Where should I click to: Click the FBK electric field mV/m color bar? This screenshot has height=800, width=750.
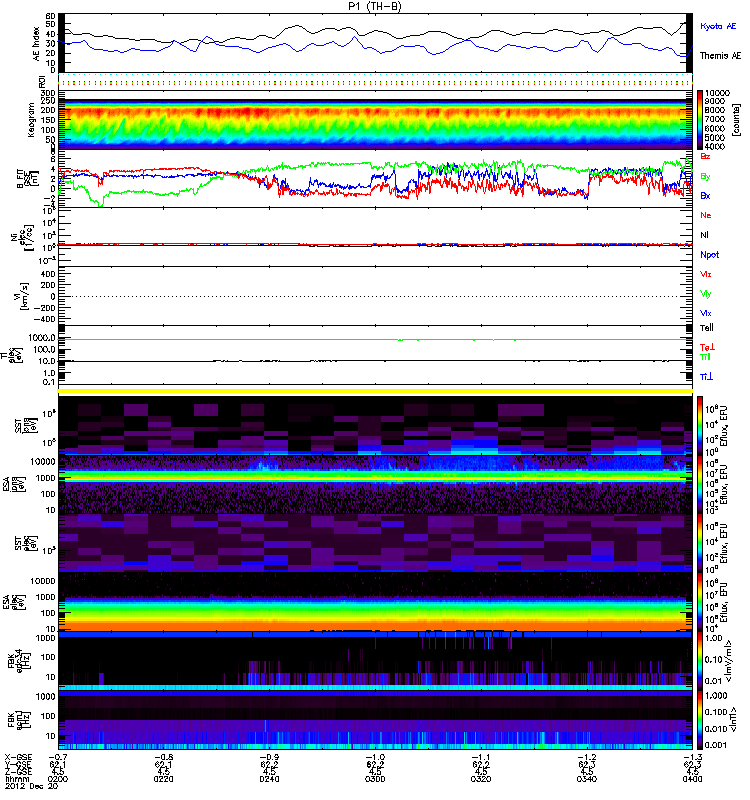coord(700,660)
